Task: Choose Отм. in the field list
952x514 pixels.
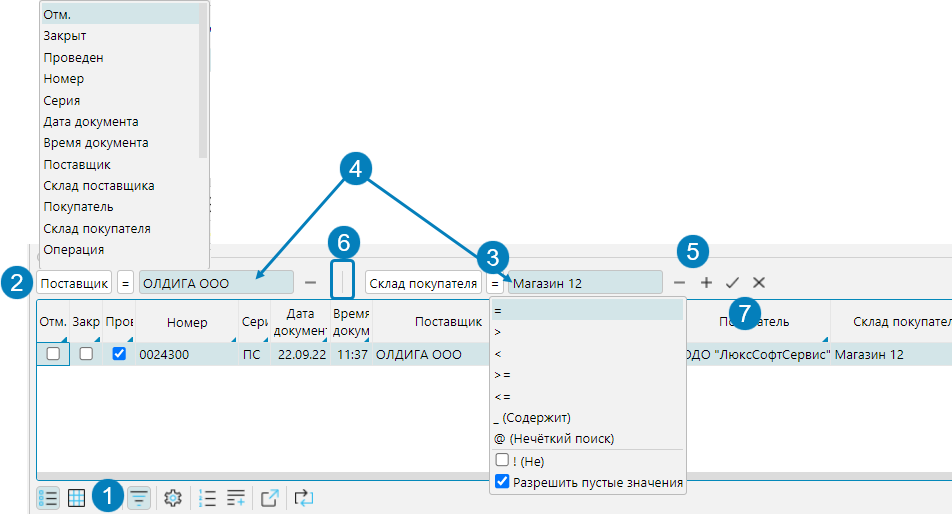Action: point(120,15)
